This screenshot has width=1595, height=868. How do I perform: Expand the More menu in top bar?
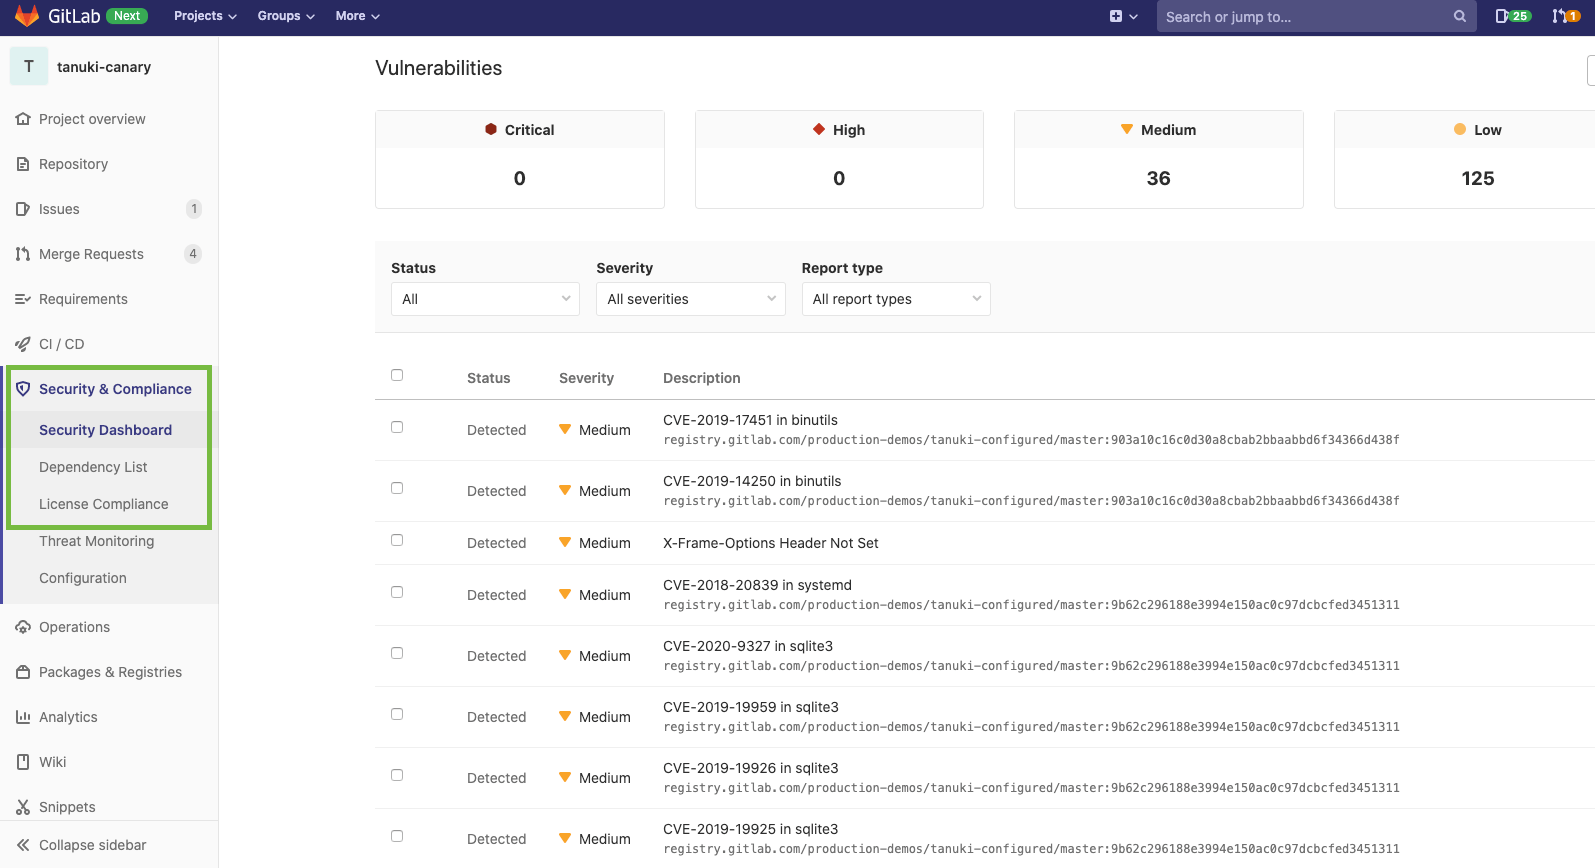[x=357, y=16]
